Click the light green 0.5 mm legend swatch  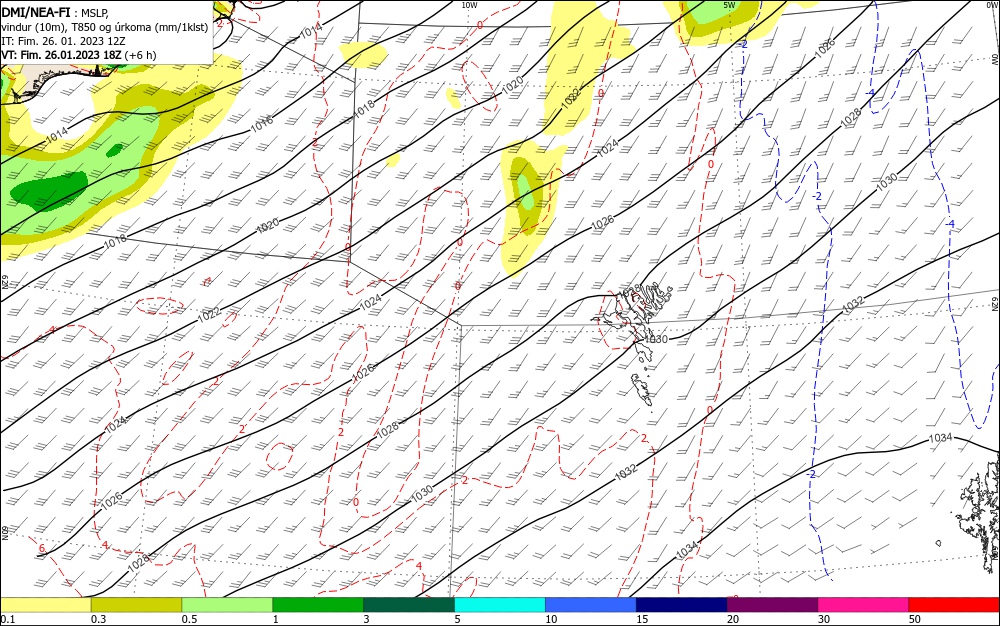click(227, 605)
